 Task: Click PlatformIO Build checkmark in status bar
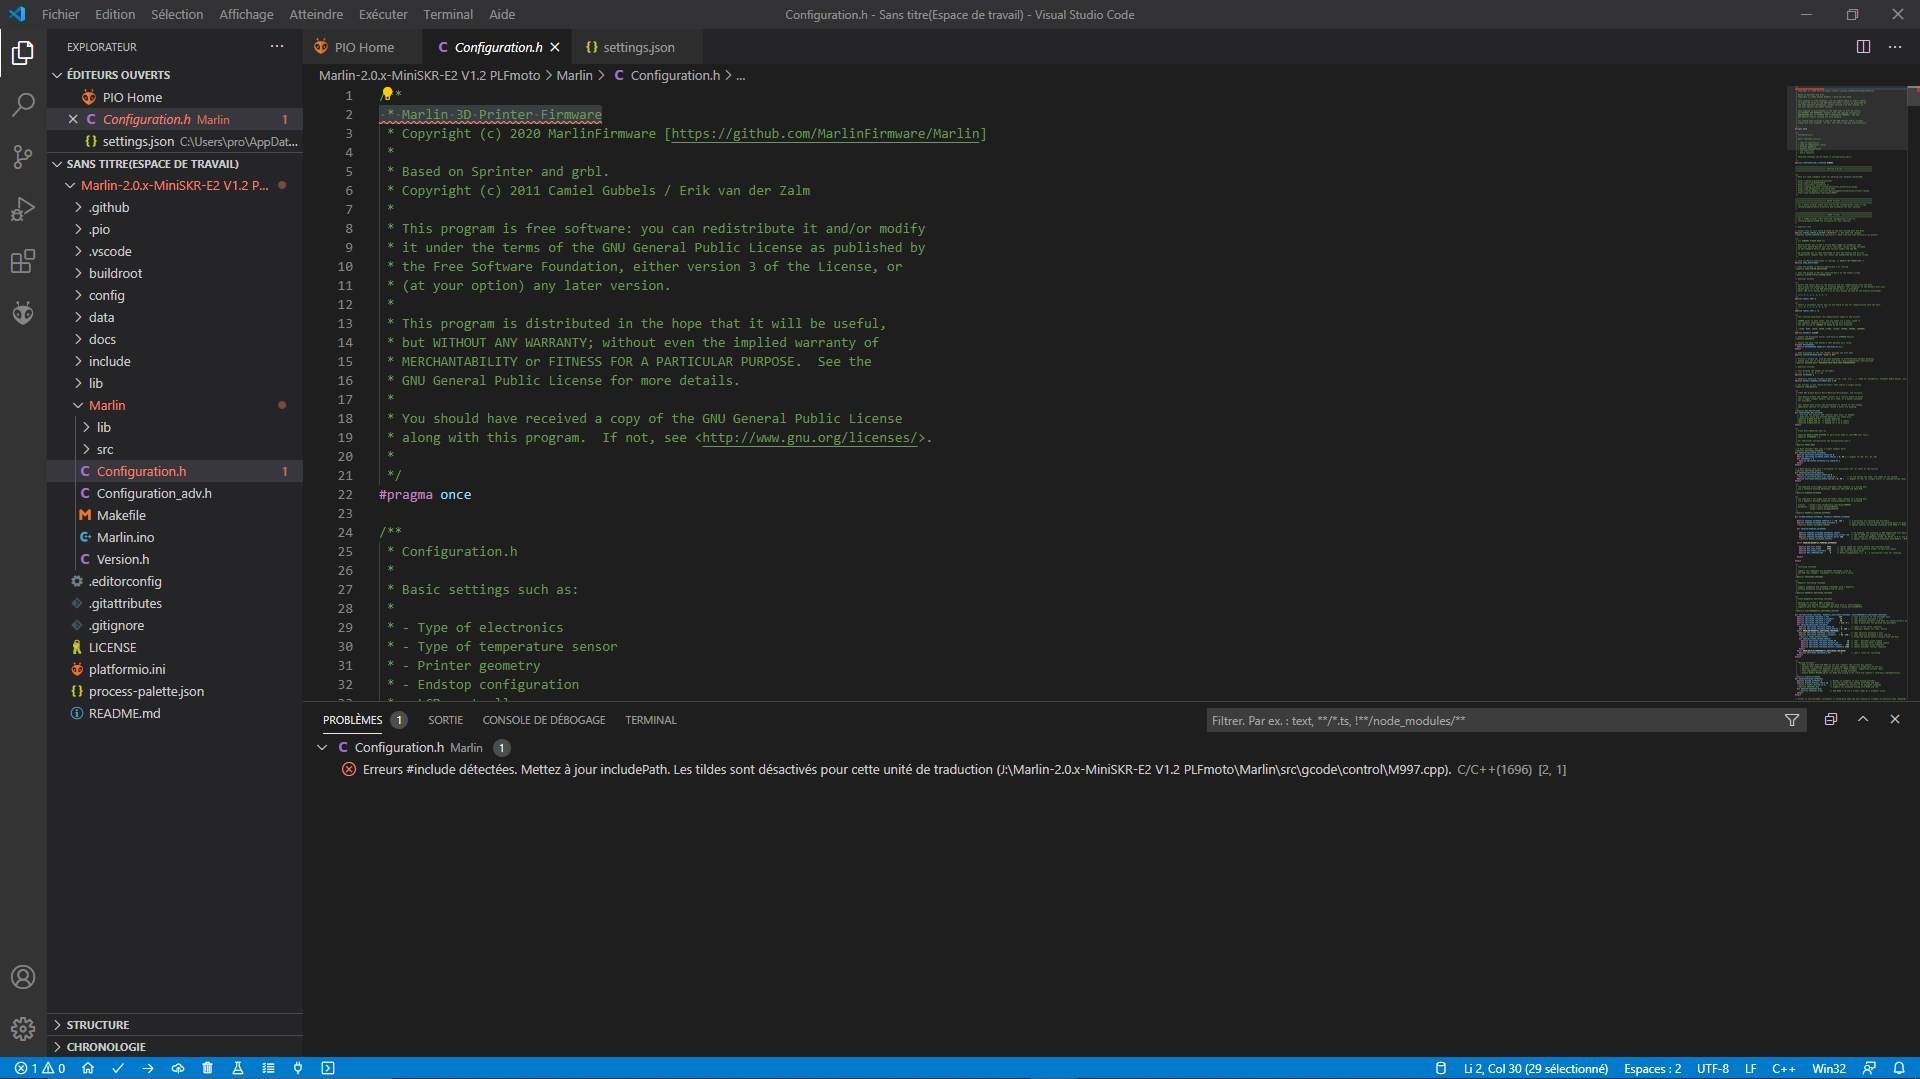(118, 1068)
